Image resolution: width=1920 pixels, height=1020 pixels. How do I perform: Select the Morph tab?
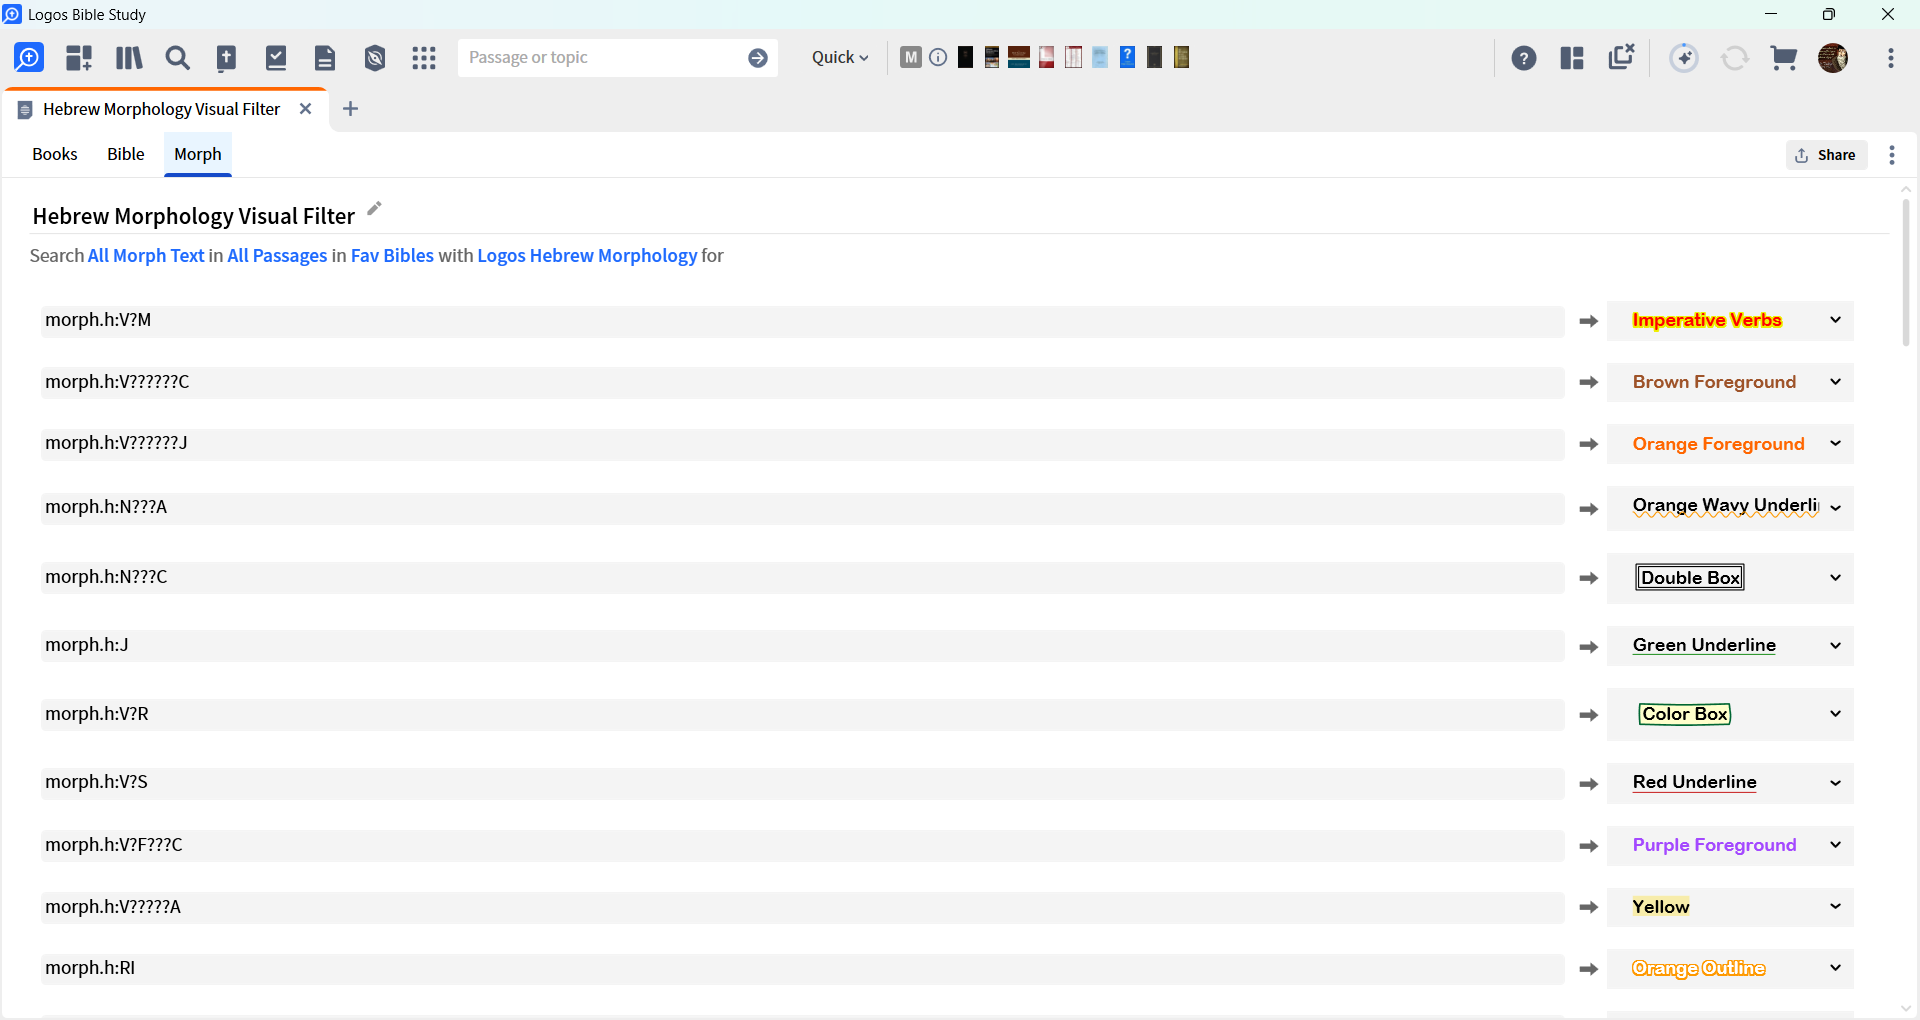tap(198, 154)
